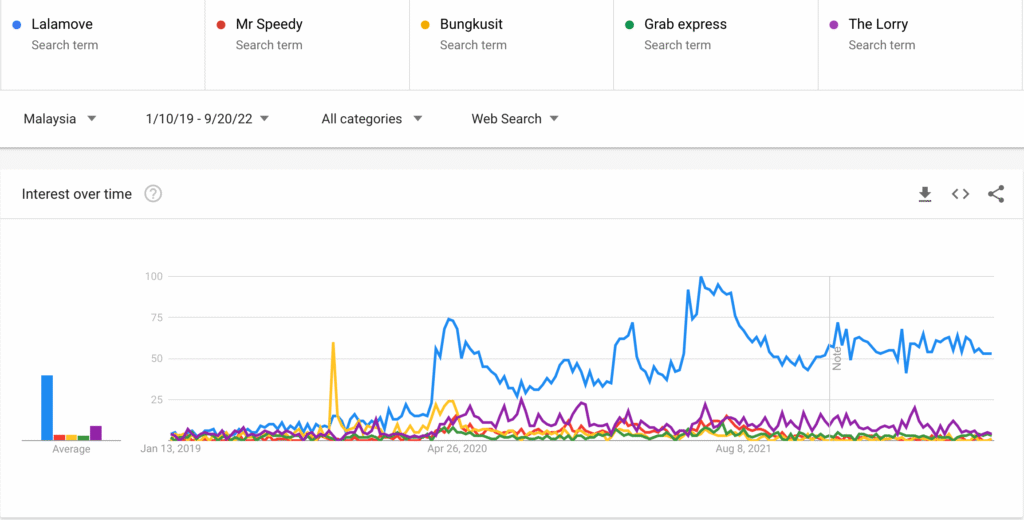This screenshot has width=1024, height=520.
Task: Click the yellow Bungkusit dot
Action: click(x=425, y=24)
